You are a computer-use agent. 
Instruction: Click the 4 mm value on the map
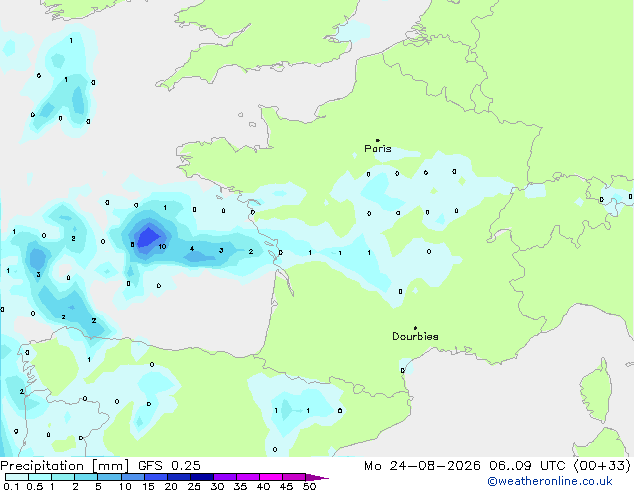click(x=192, y=249)
